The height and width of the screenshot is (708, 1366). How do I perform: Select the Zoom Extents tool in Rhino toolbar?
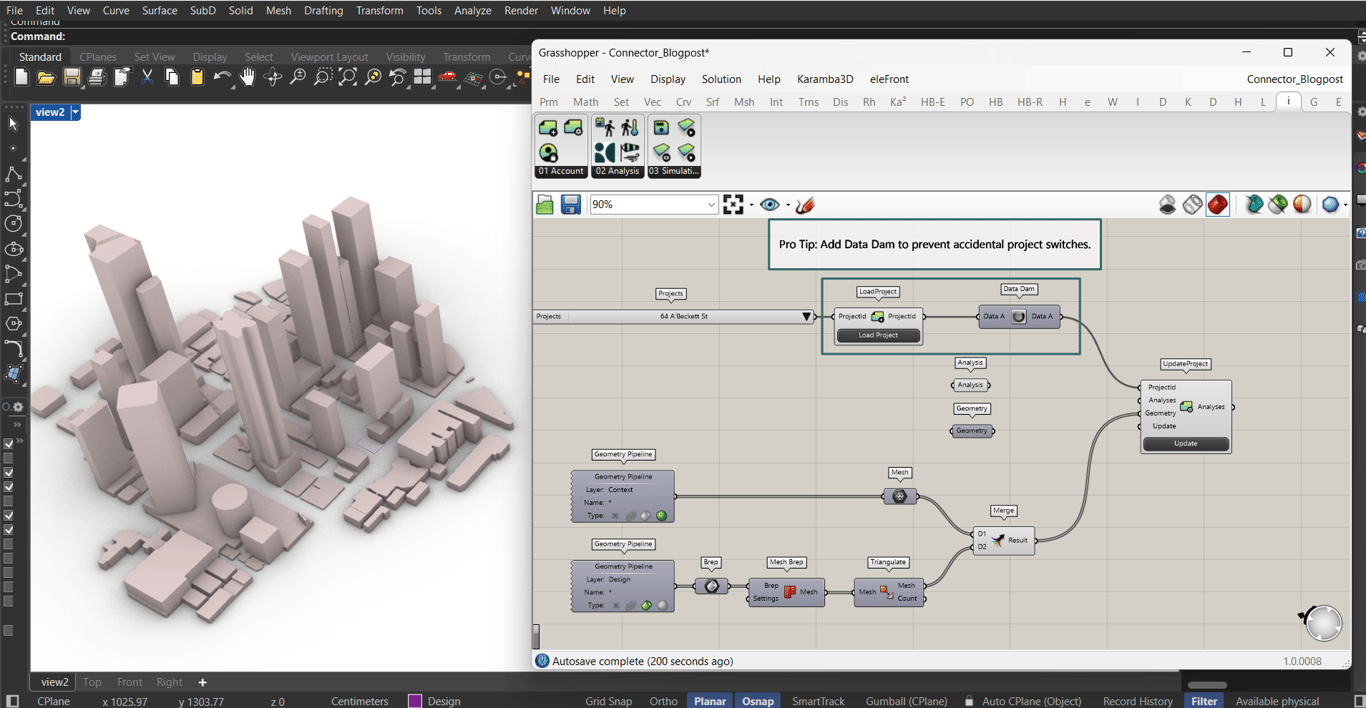coord(348,78)
